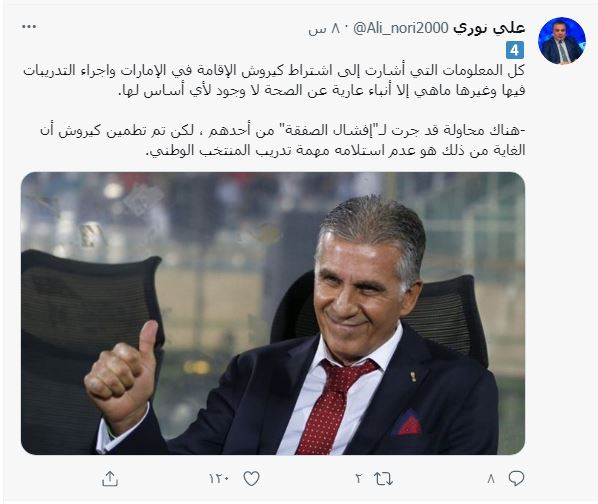Image resolution: width=598 pixels, height=504 pixels.
Task: Click the first tweet paragraph starting كل المعلومات
Action: (x=274, y=81)
